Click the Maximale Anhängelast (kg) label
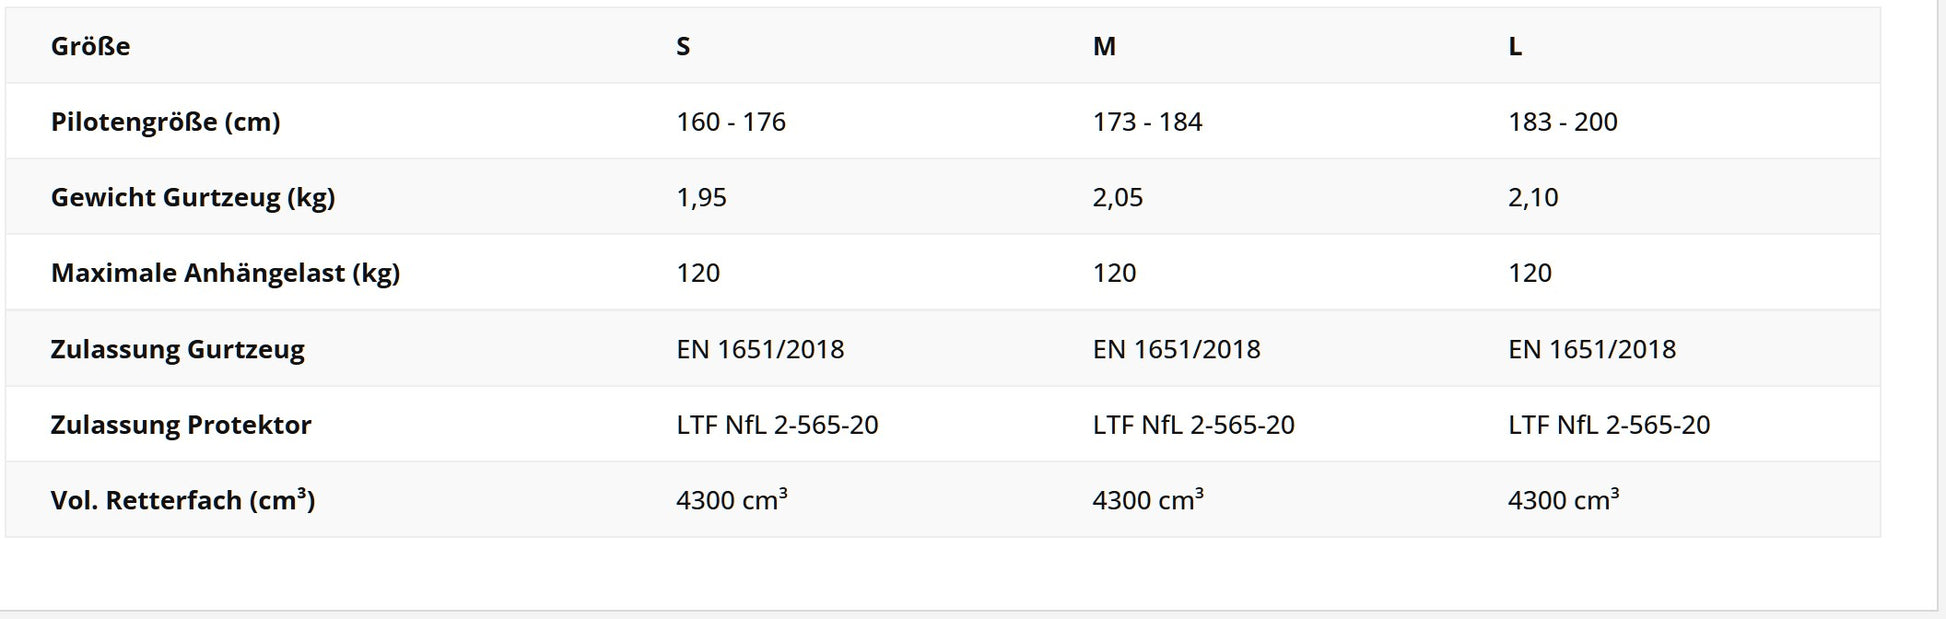 pyautogui.click(x=226, y=273)
